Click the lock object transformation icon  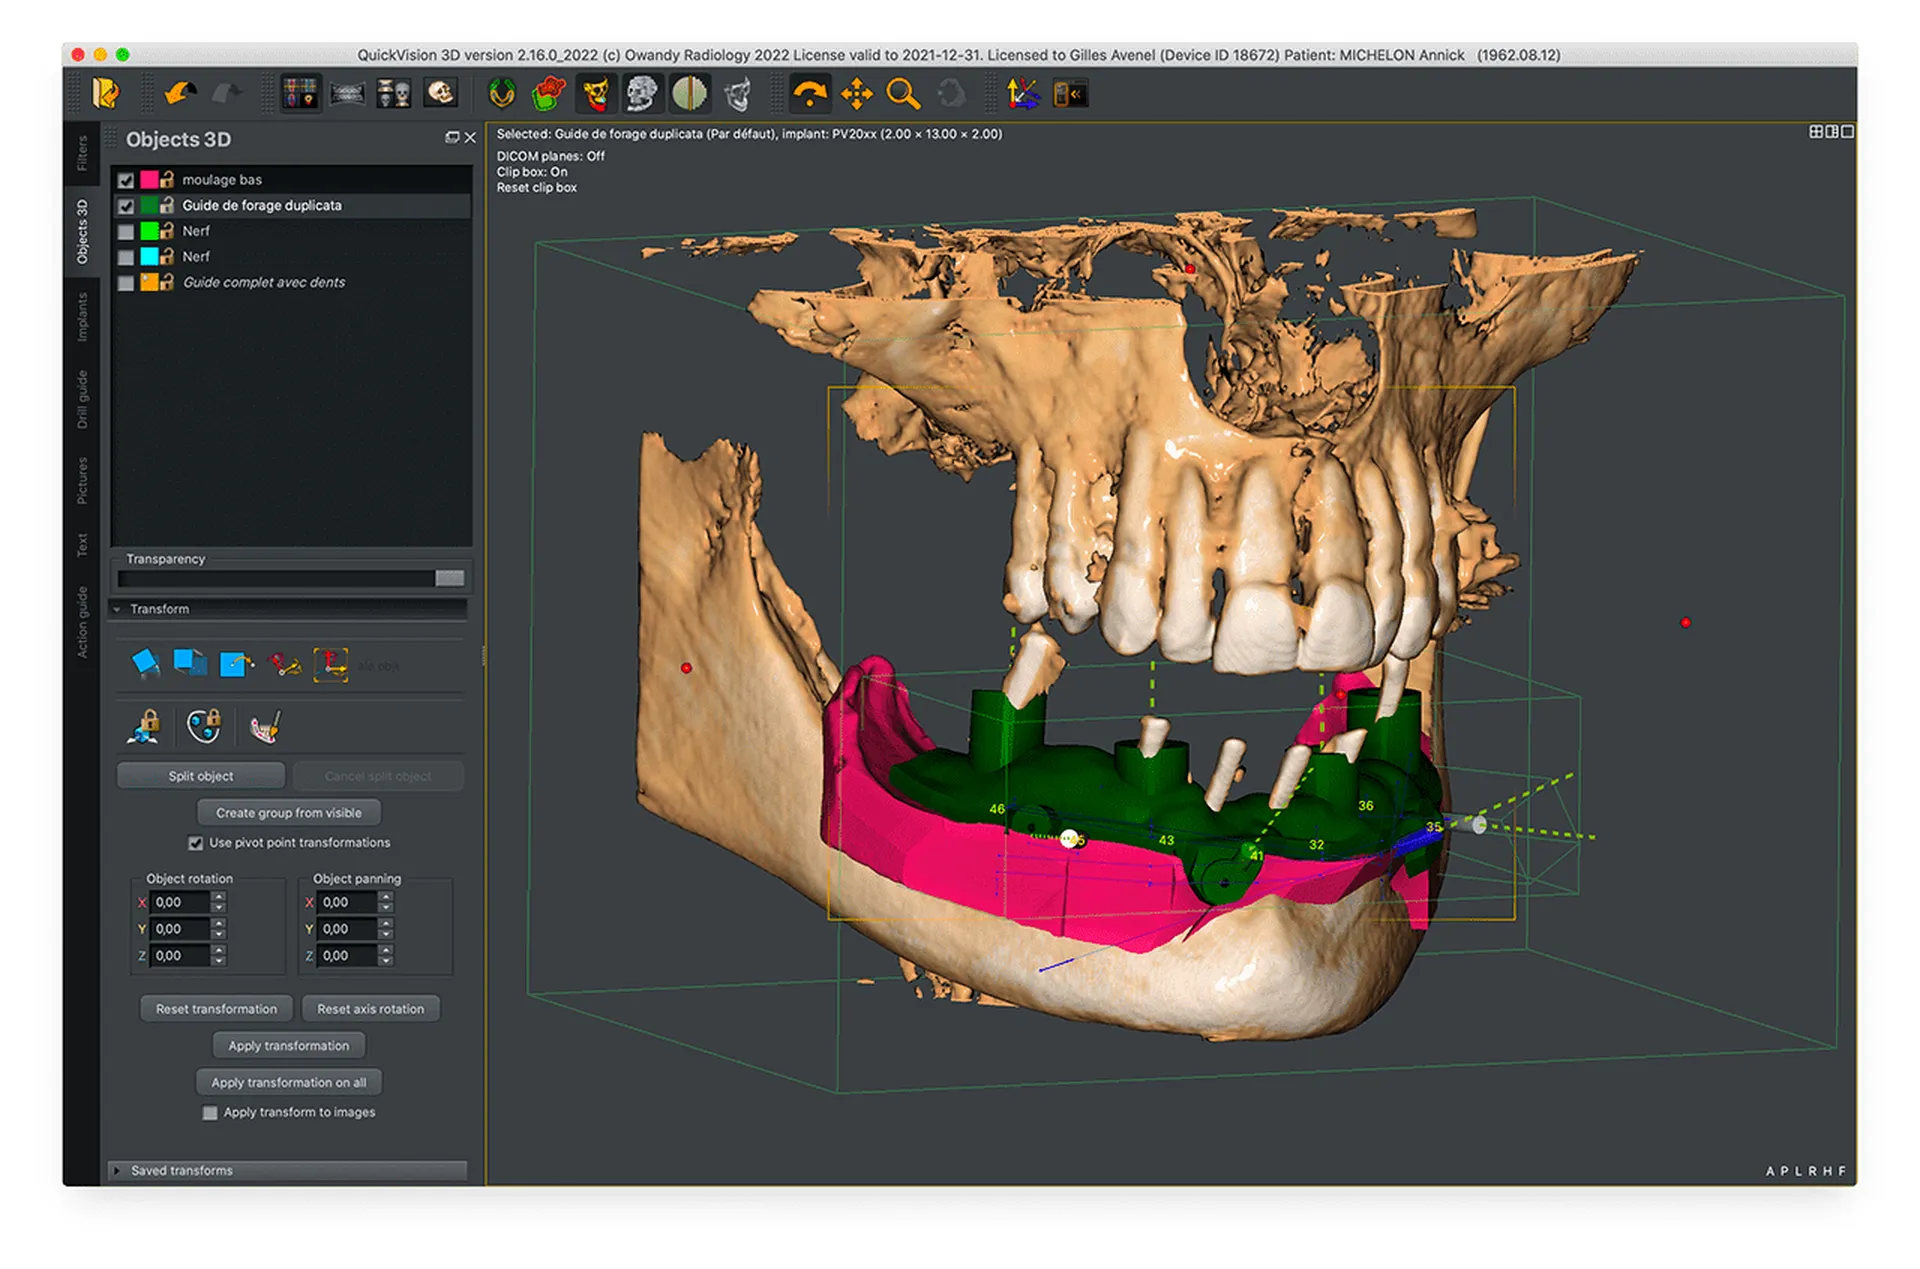(142, 727)
